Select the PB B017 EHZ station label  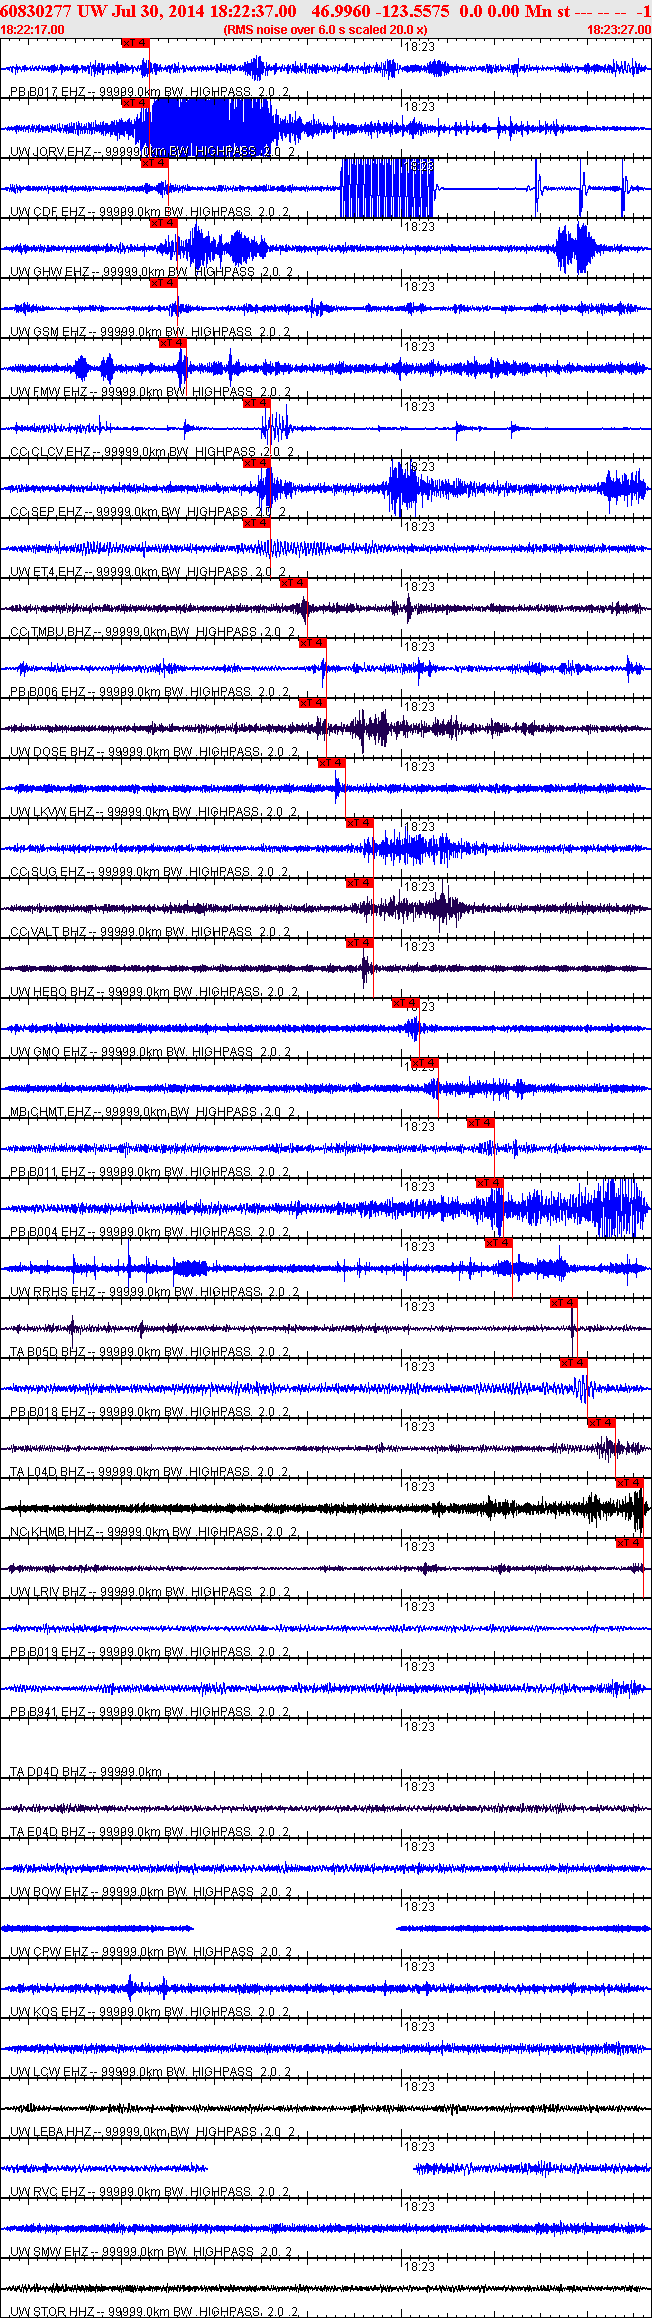[48, 91]
